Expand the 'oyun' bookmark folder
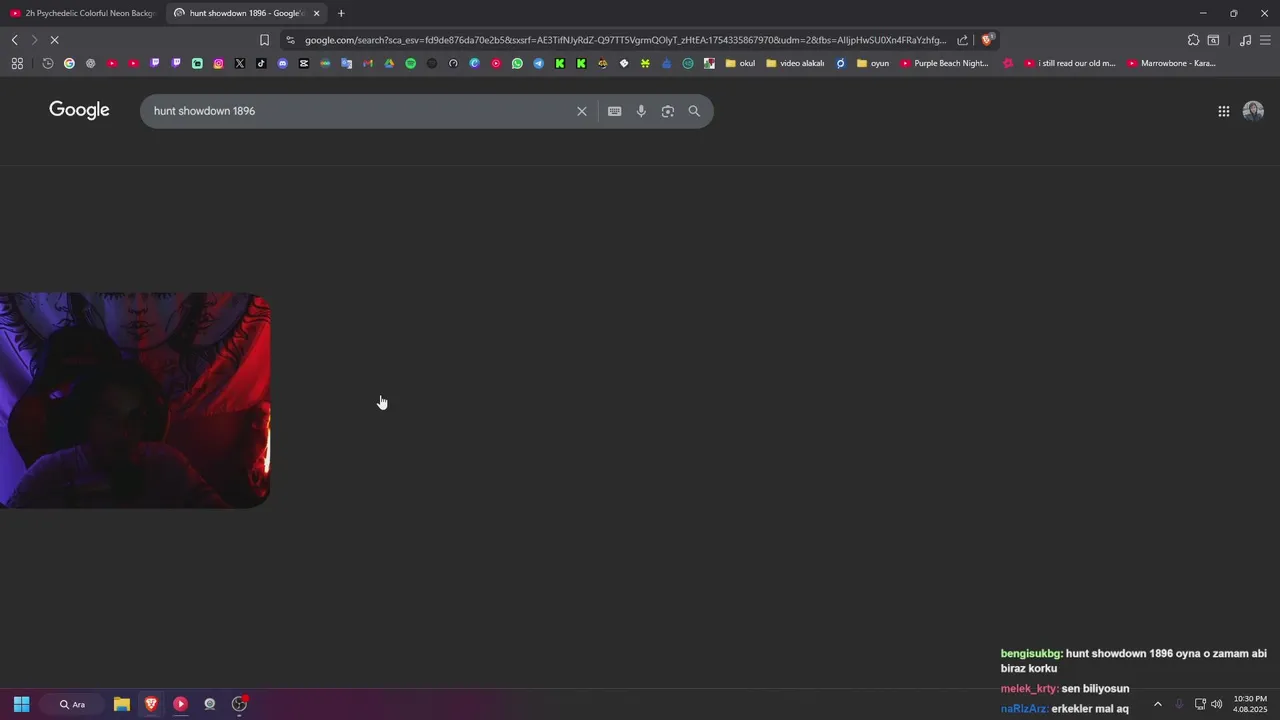 873,63
